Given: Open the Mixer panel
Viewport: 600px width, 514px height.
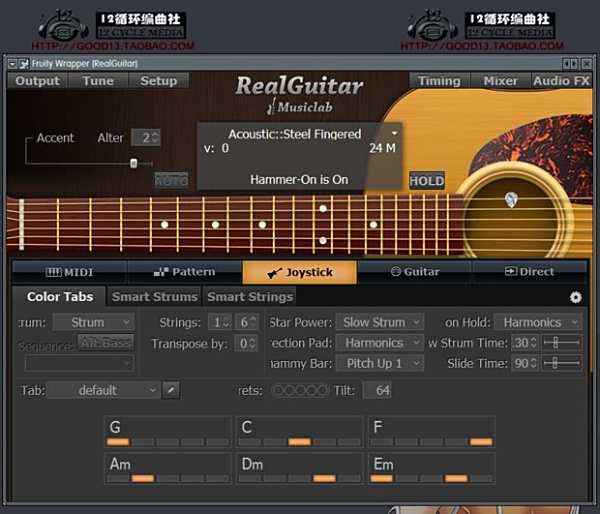Looking at the screenshot, I should [x=500, y=81].
